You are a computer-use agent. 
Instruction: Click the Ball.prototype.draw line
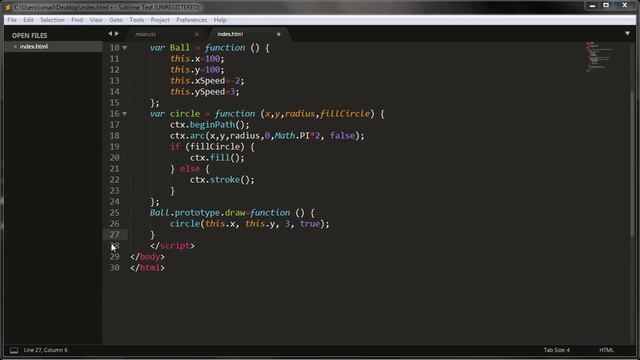[232, 213]
